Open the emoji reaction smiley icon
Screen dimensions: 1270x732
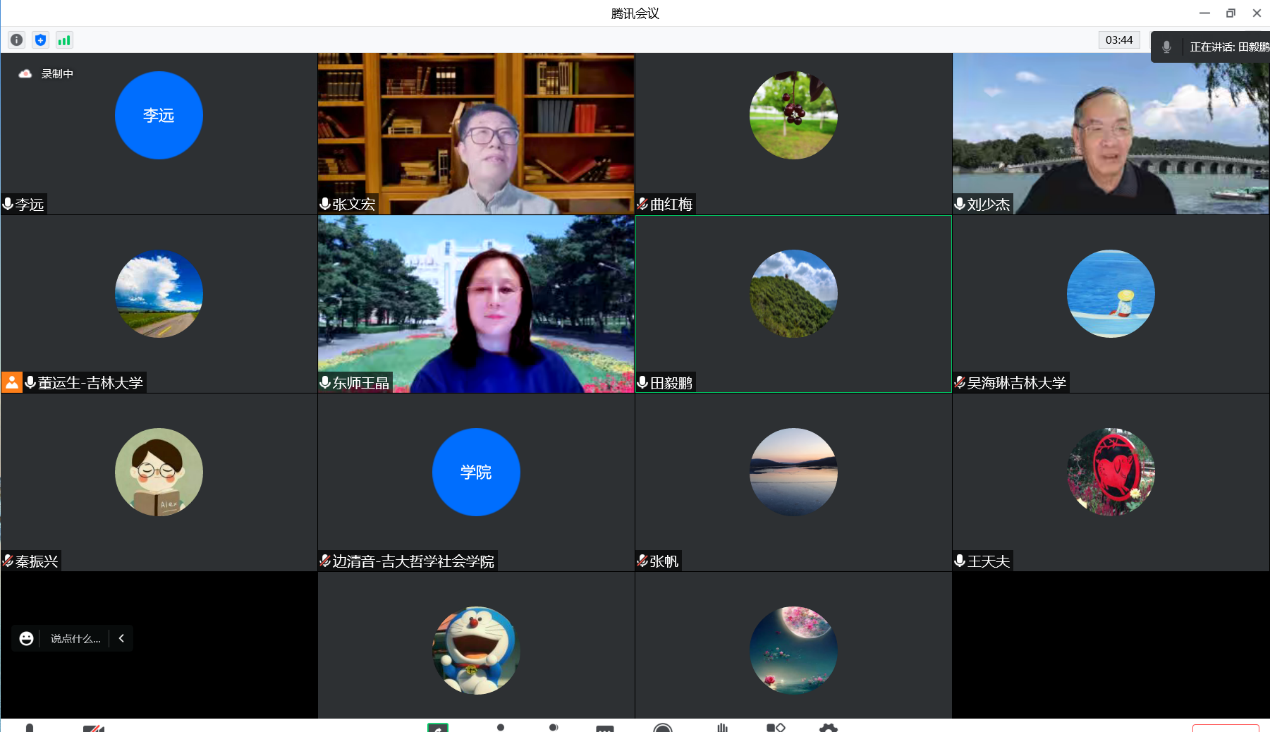pos(26,638)
